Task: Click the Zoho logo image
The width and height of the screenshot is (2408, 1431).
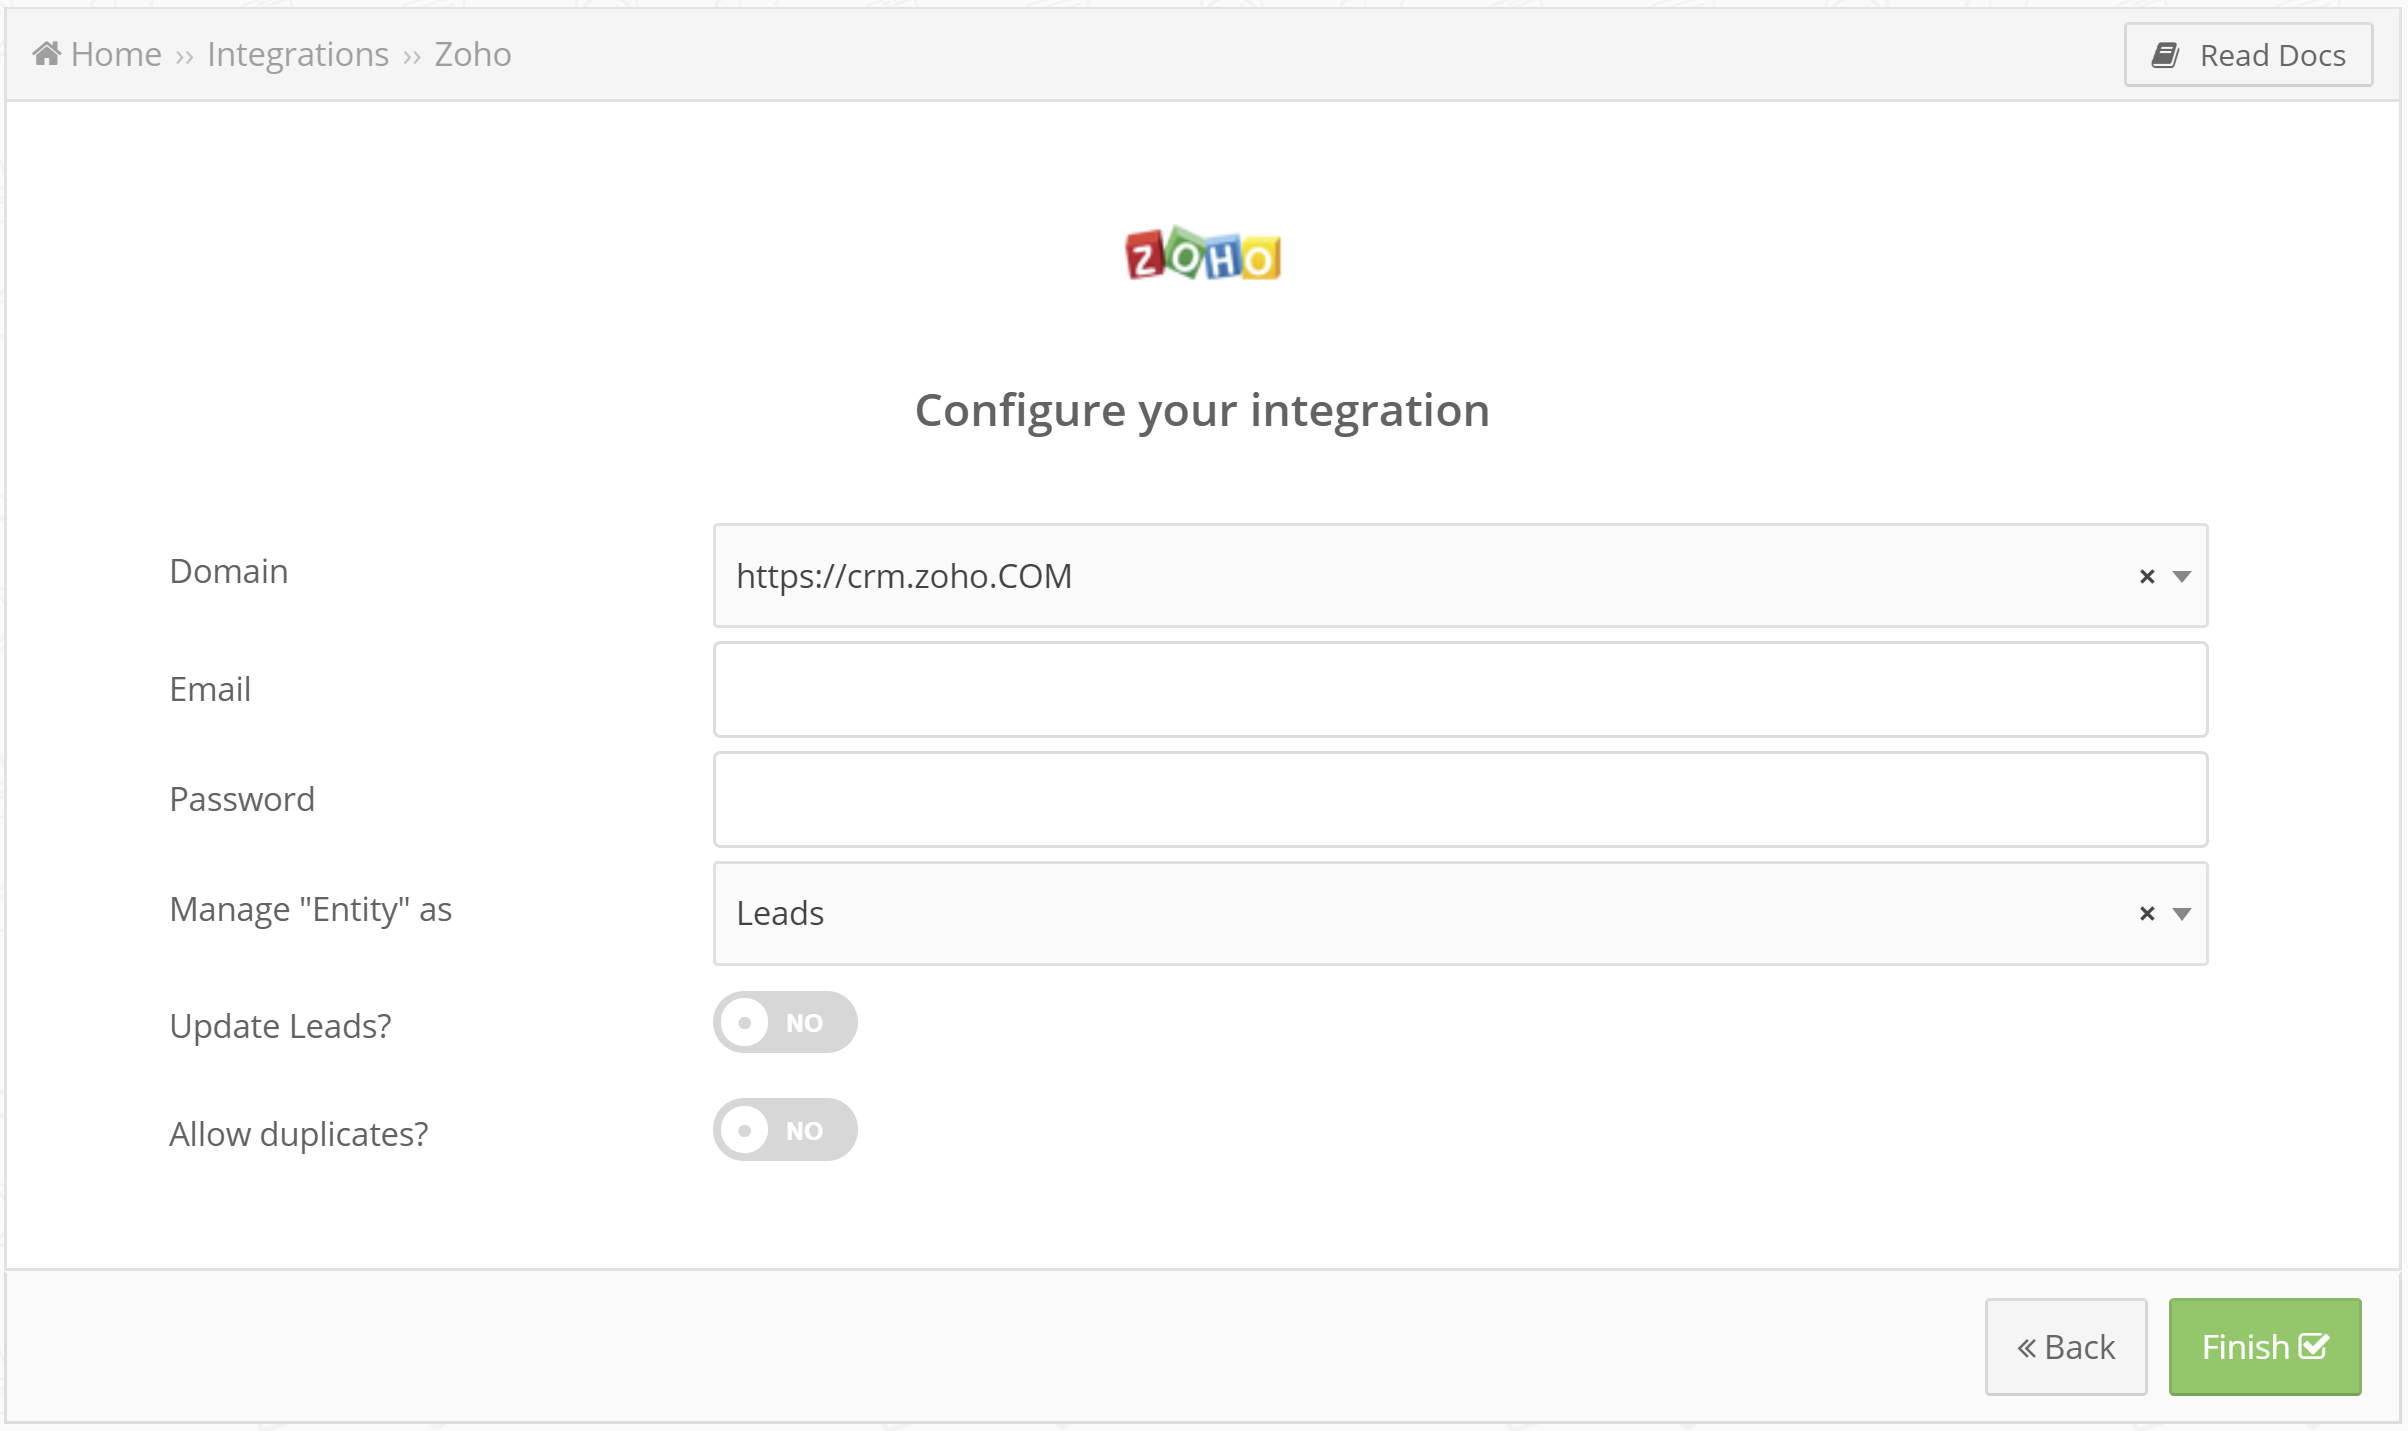Action: tap(1203, 254)
